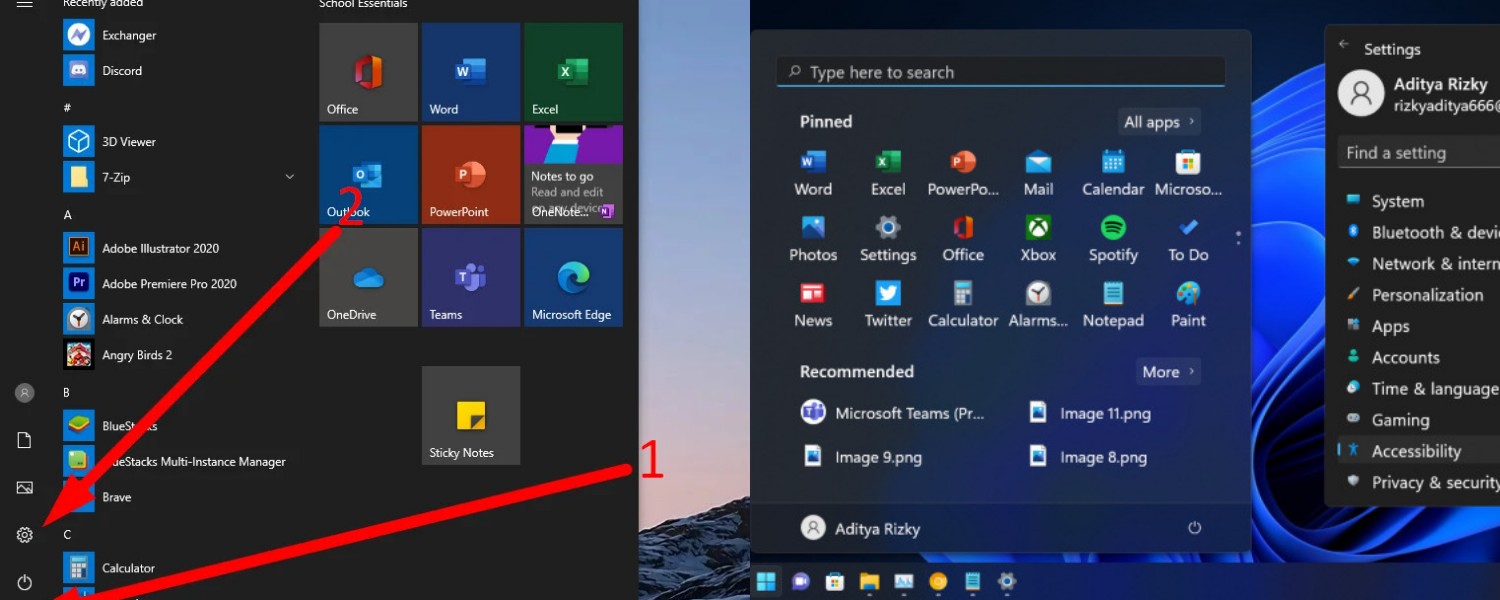
Task: Launch File Explorer from the taskbar
Action: pyautogui.click(x=868, y=582)
